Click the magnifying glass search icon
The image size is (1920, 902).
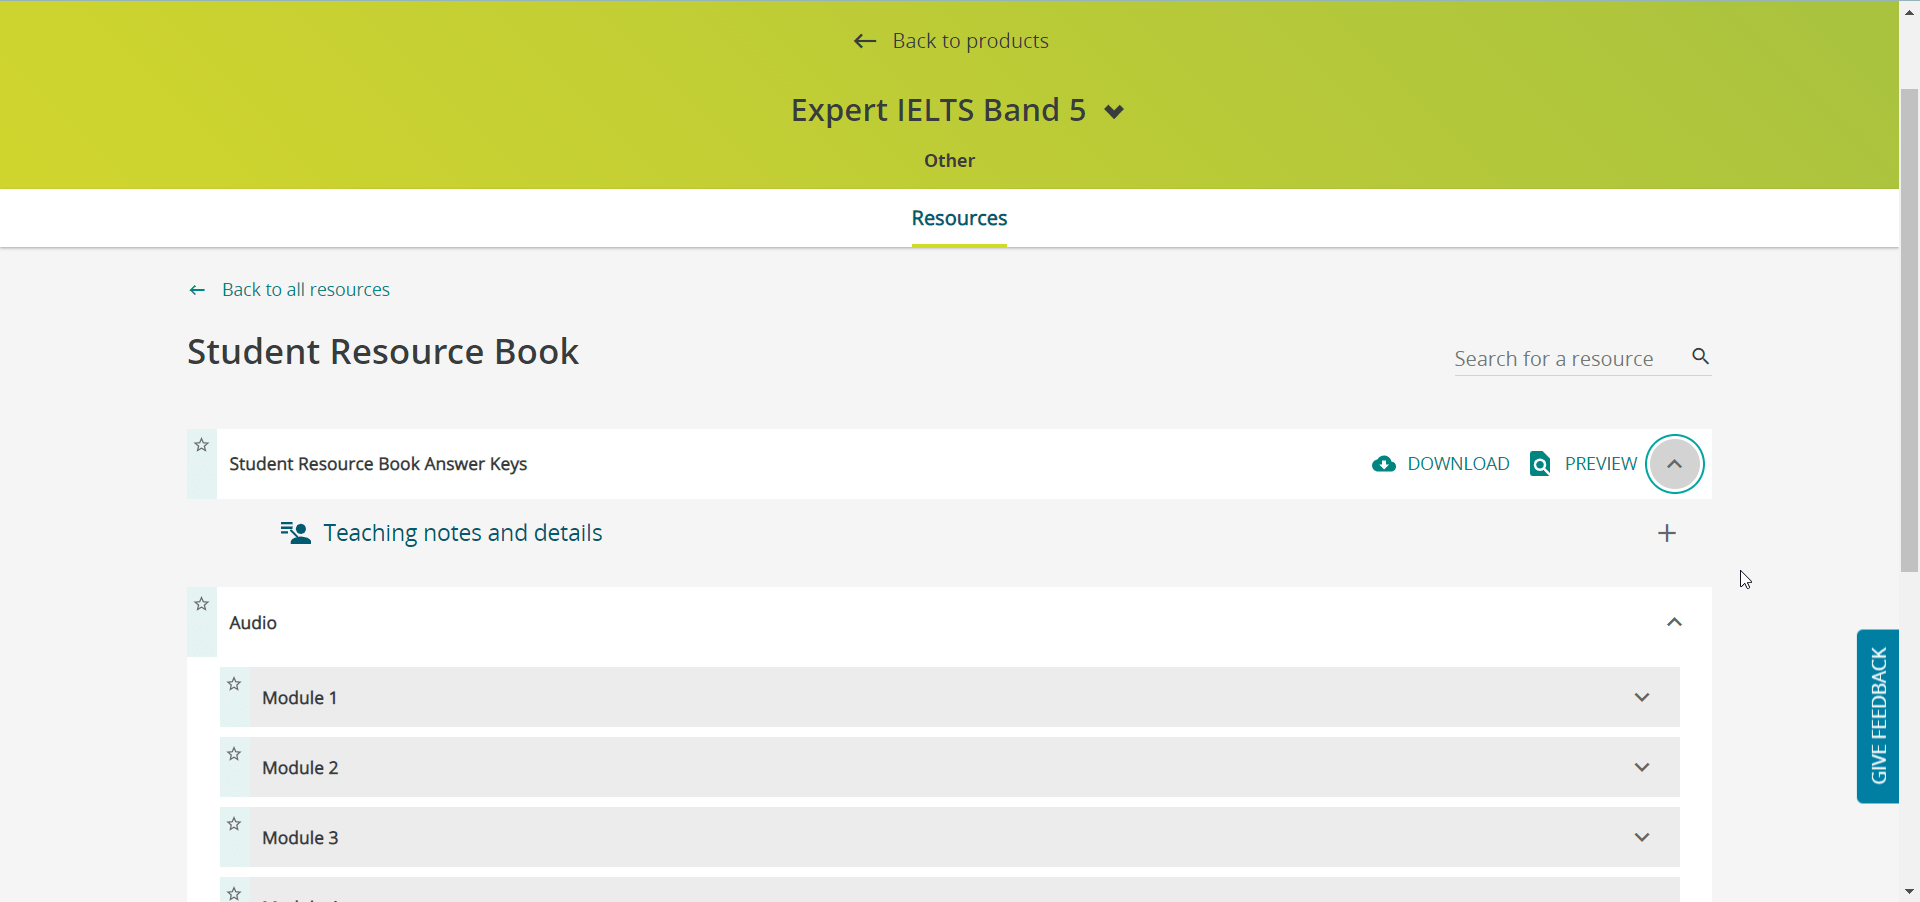coord(1700,357)
